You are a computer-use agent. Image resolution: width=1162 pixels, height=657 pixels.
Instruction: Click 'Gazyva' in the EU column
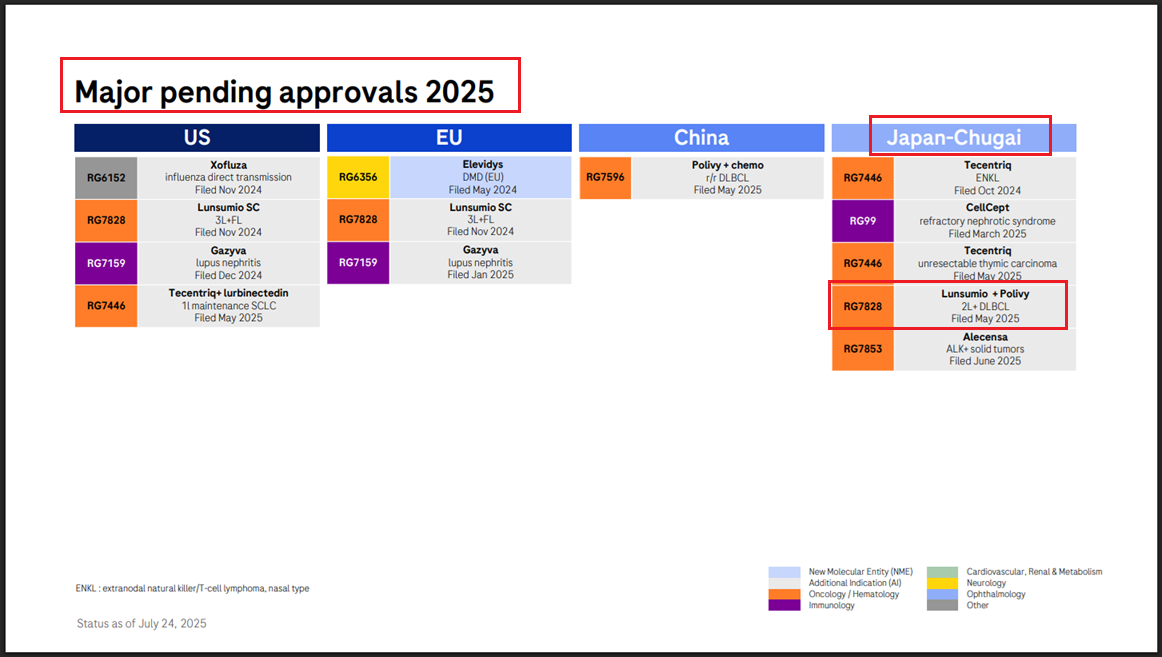tap(480, 250)
